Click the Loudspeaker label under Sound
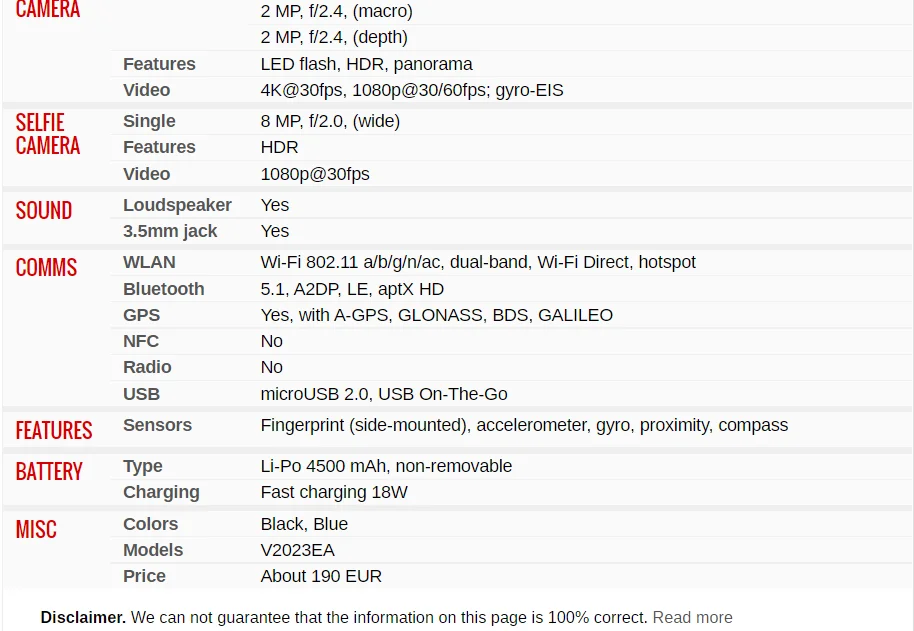Viewport: 914px width, 631px height. coord(177,205)
